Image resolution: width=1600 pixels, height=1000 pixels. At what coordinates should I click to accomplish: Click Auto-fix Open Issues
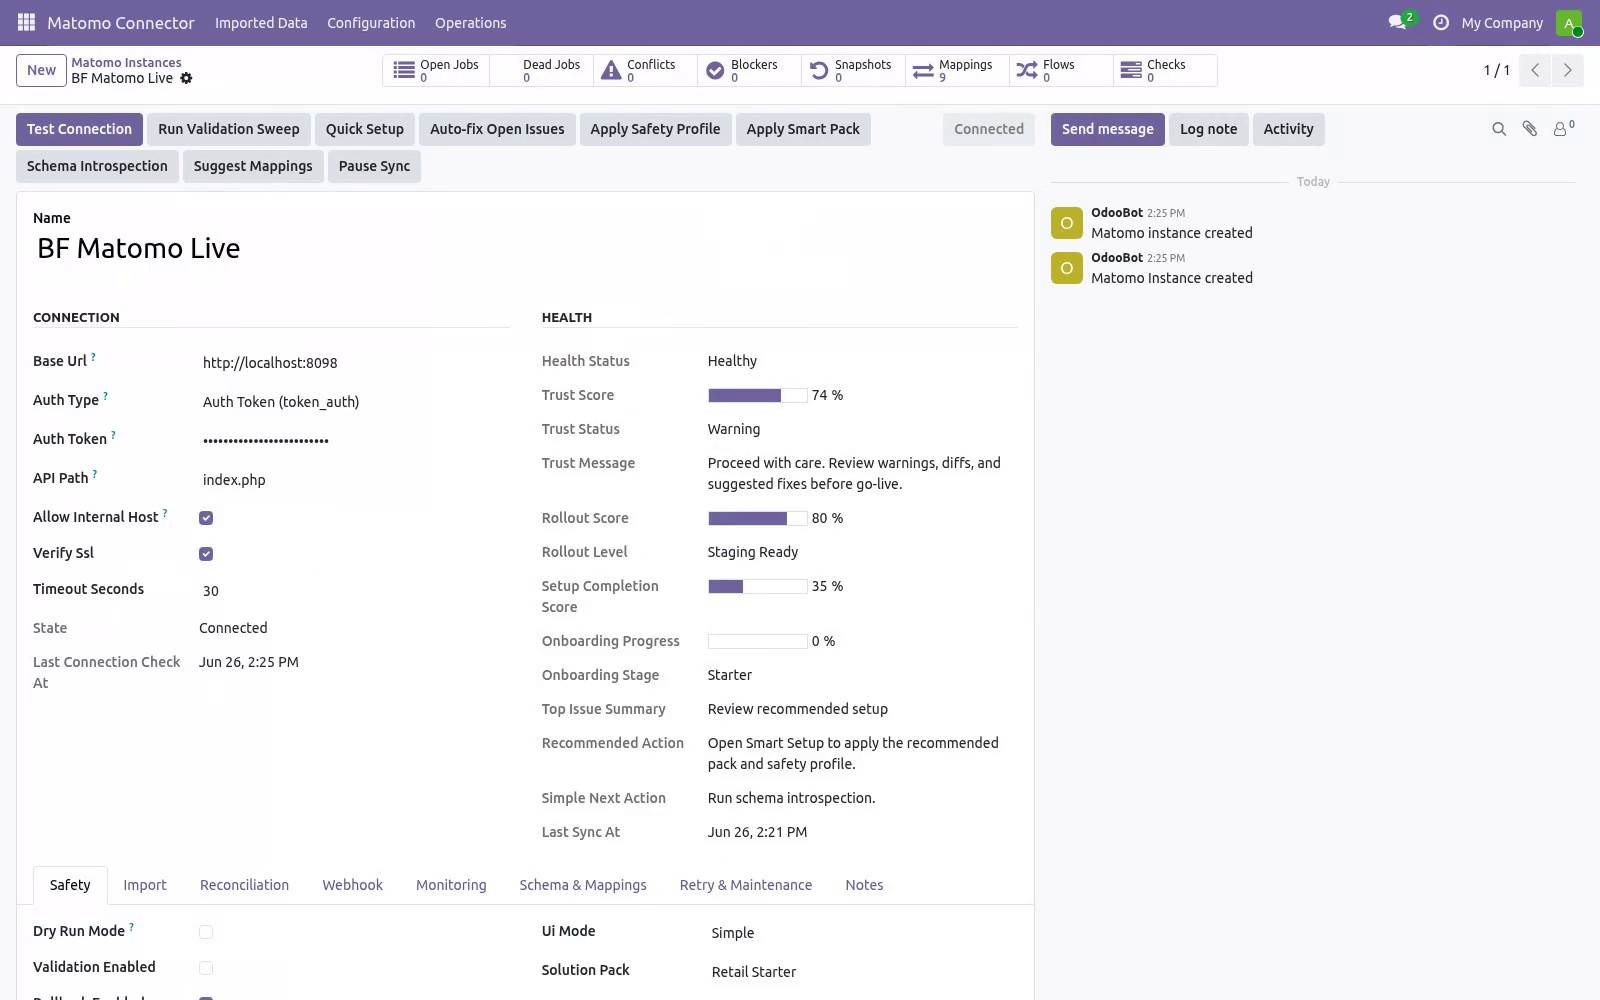click(x=497, y=129)
